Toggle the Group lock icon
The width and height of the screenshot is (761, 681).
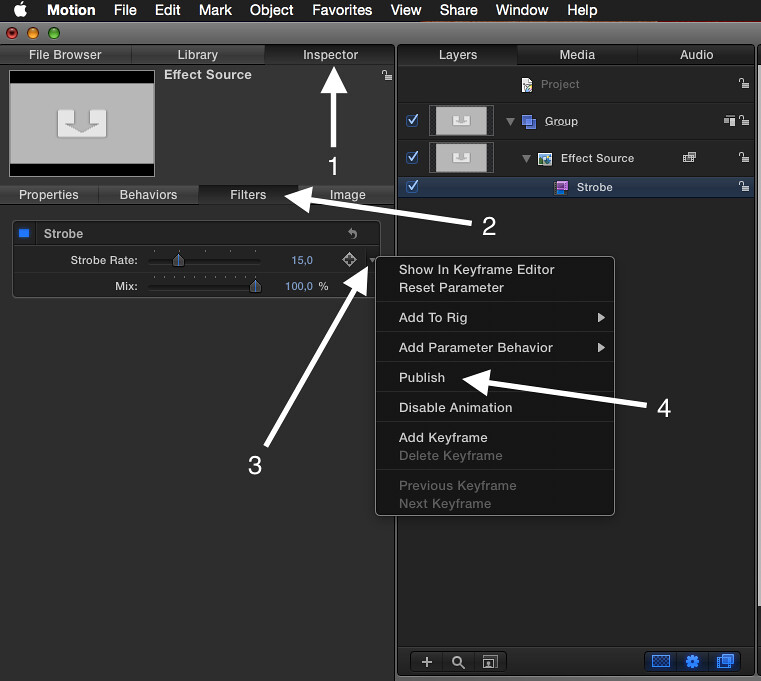pyautogui.click(x=744, y=120)
